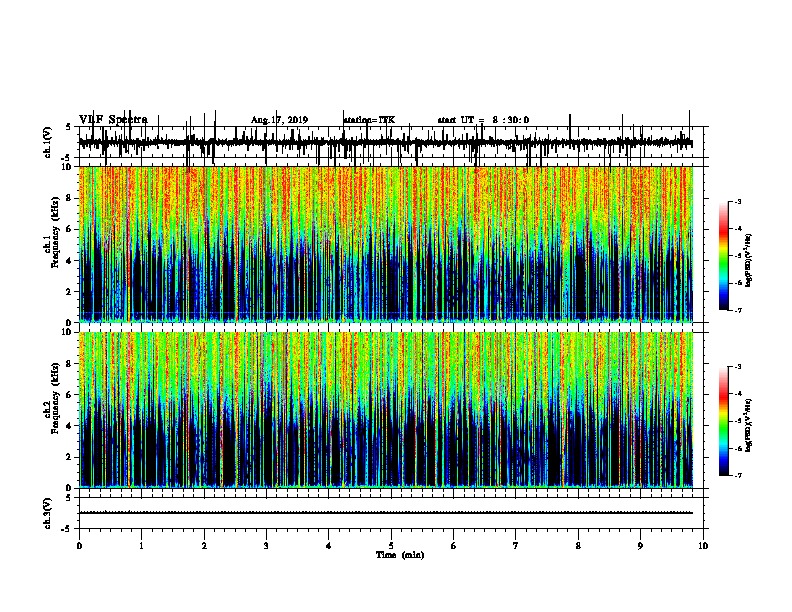This screenshot has height=612, width=792.
Task: Click the "6" kHz tick of ch.2 spectrogram
Action: point(69,395)
